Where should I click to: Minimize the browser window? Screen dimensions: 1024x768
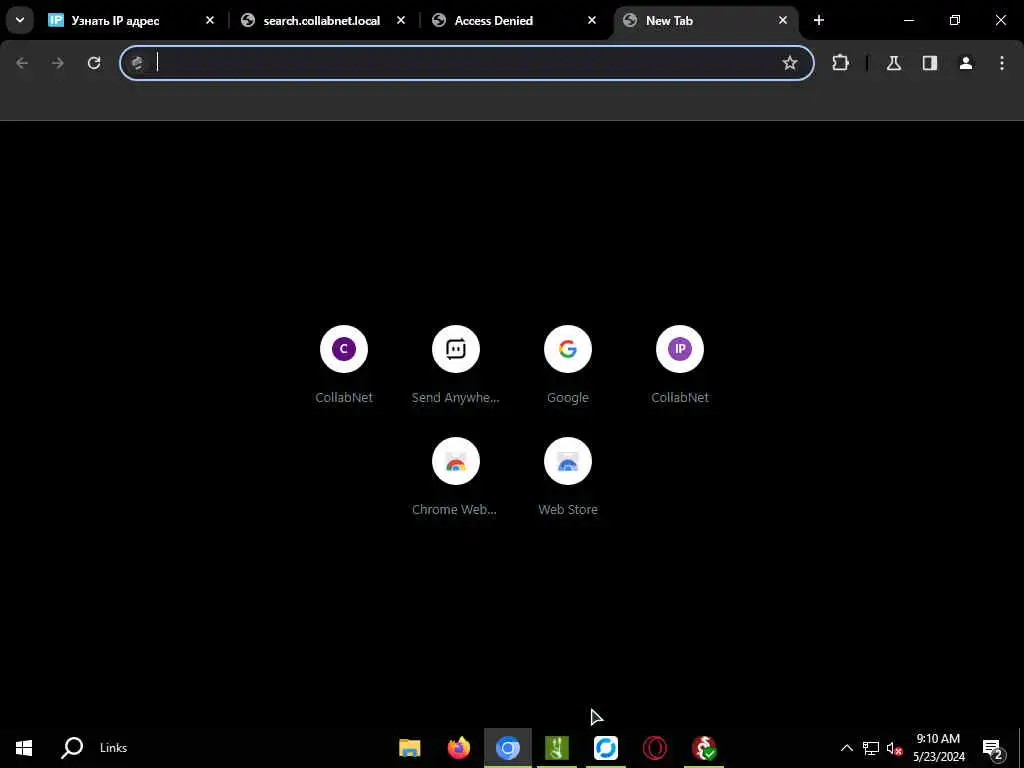pyautogui.click(x=908, y=21)
